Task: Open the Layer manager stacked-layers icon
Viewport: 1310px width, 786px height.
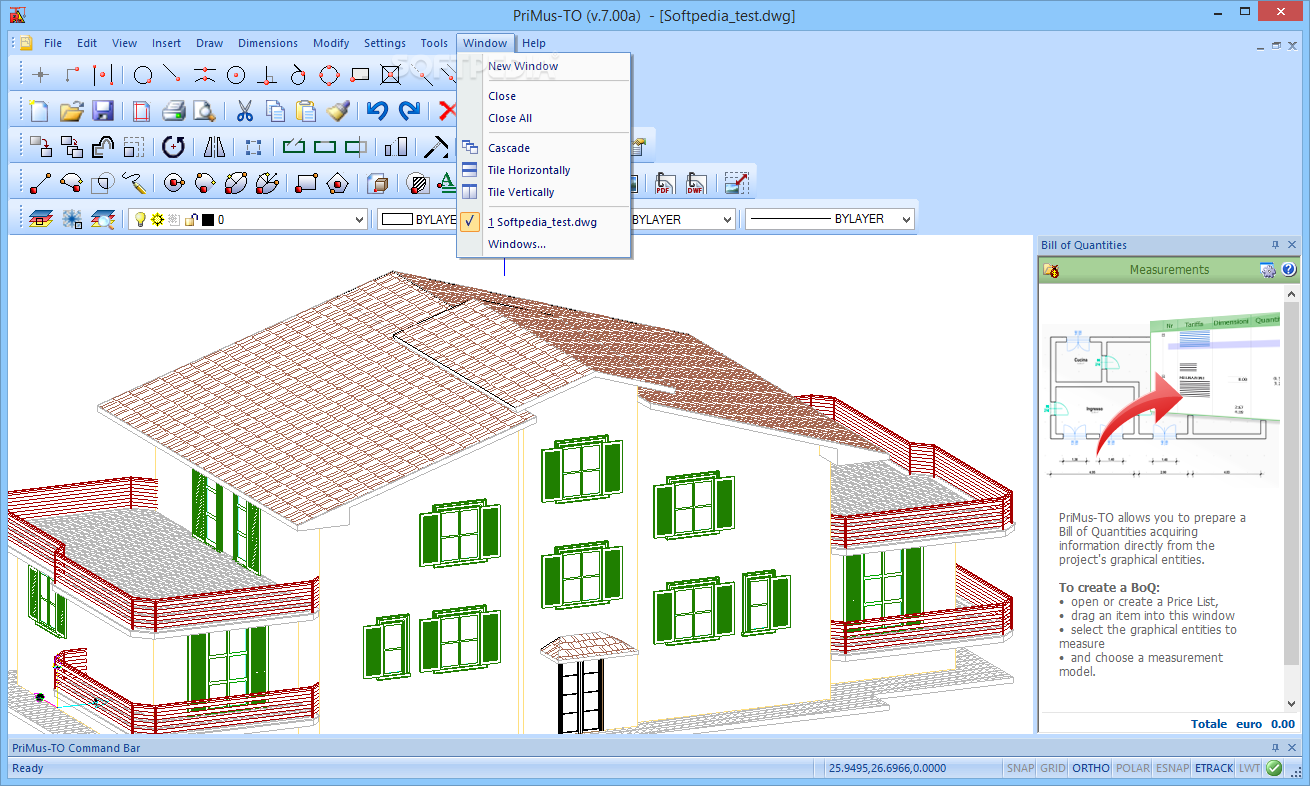Action: coord(40,219)
